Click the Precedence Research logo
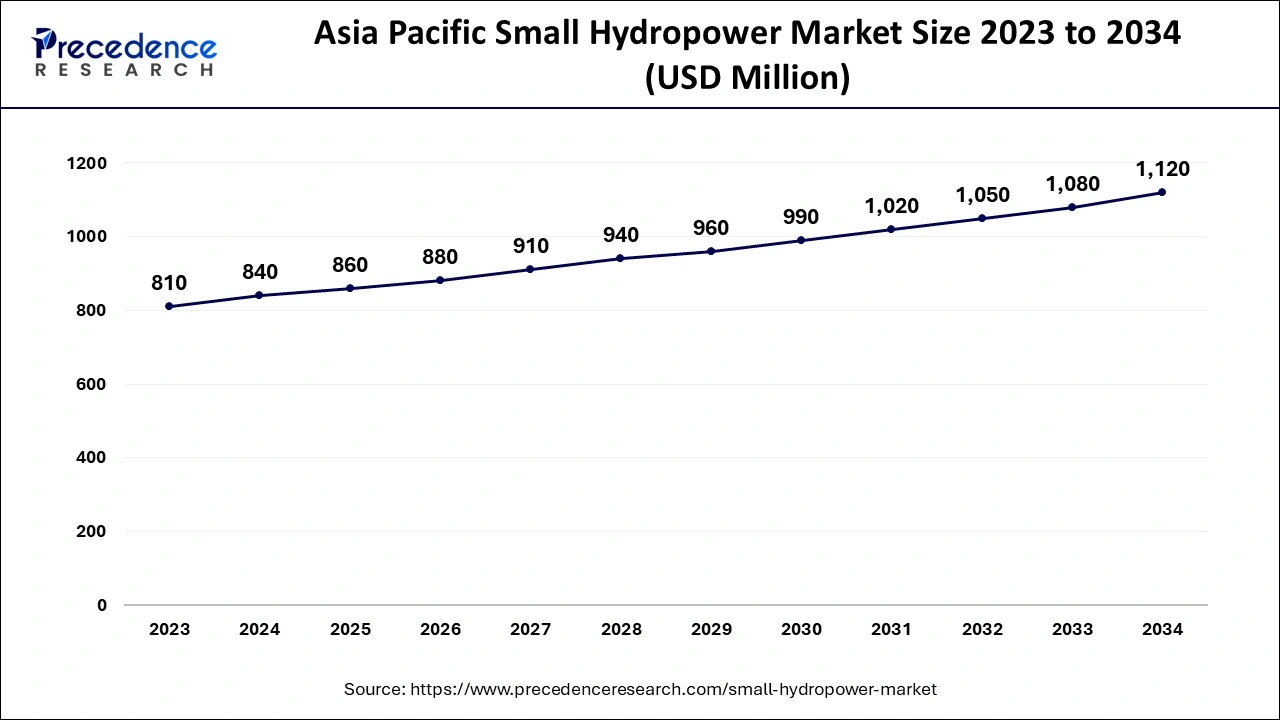 [125, 52]
